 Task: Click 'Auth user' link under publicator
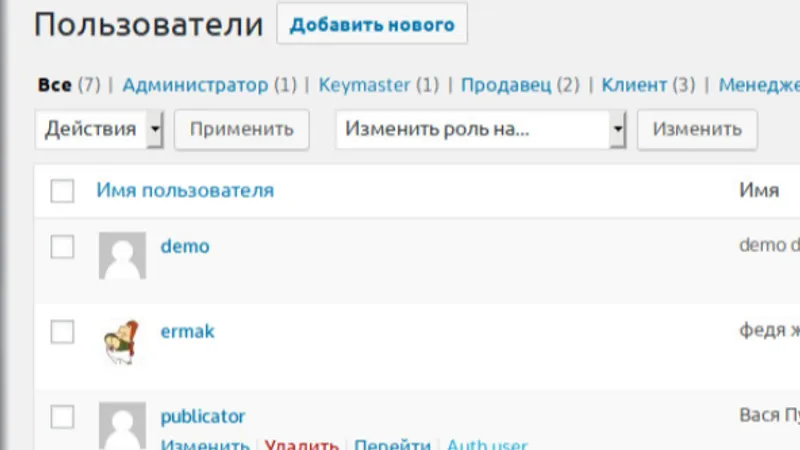pyautogui.click(x=487, y=444)
